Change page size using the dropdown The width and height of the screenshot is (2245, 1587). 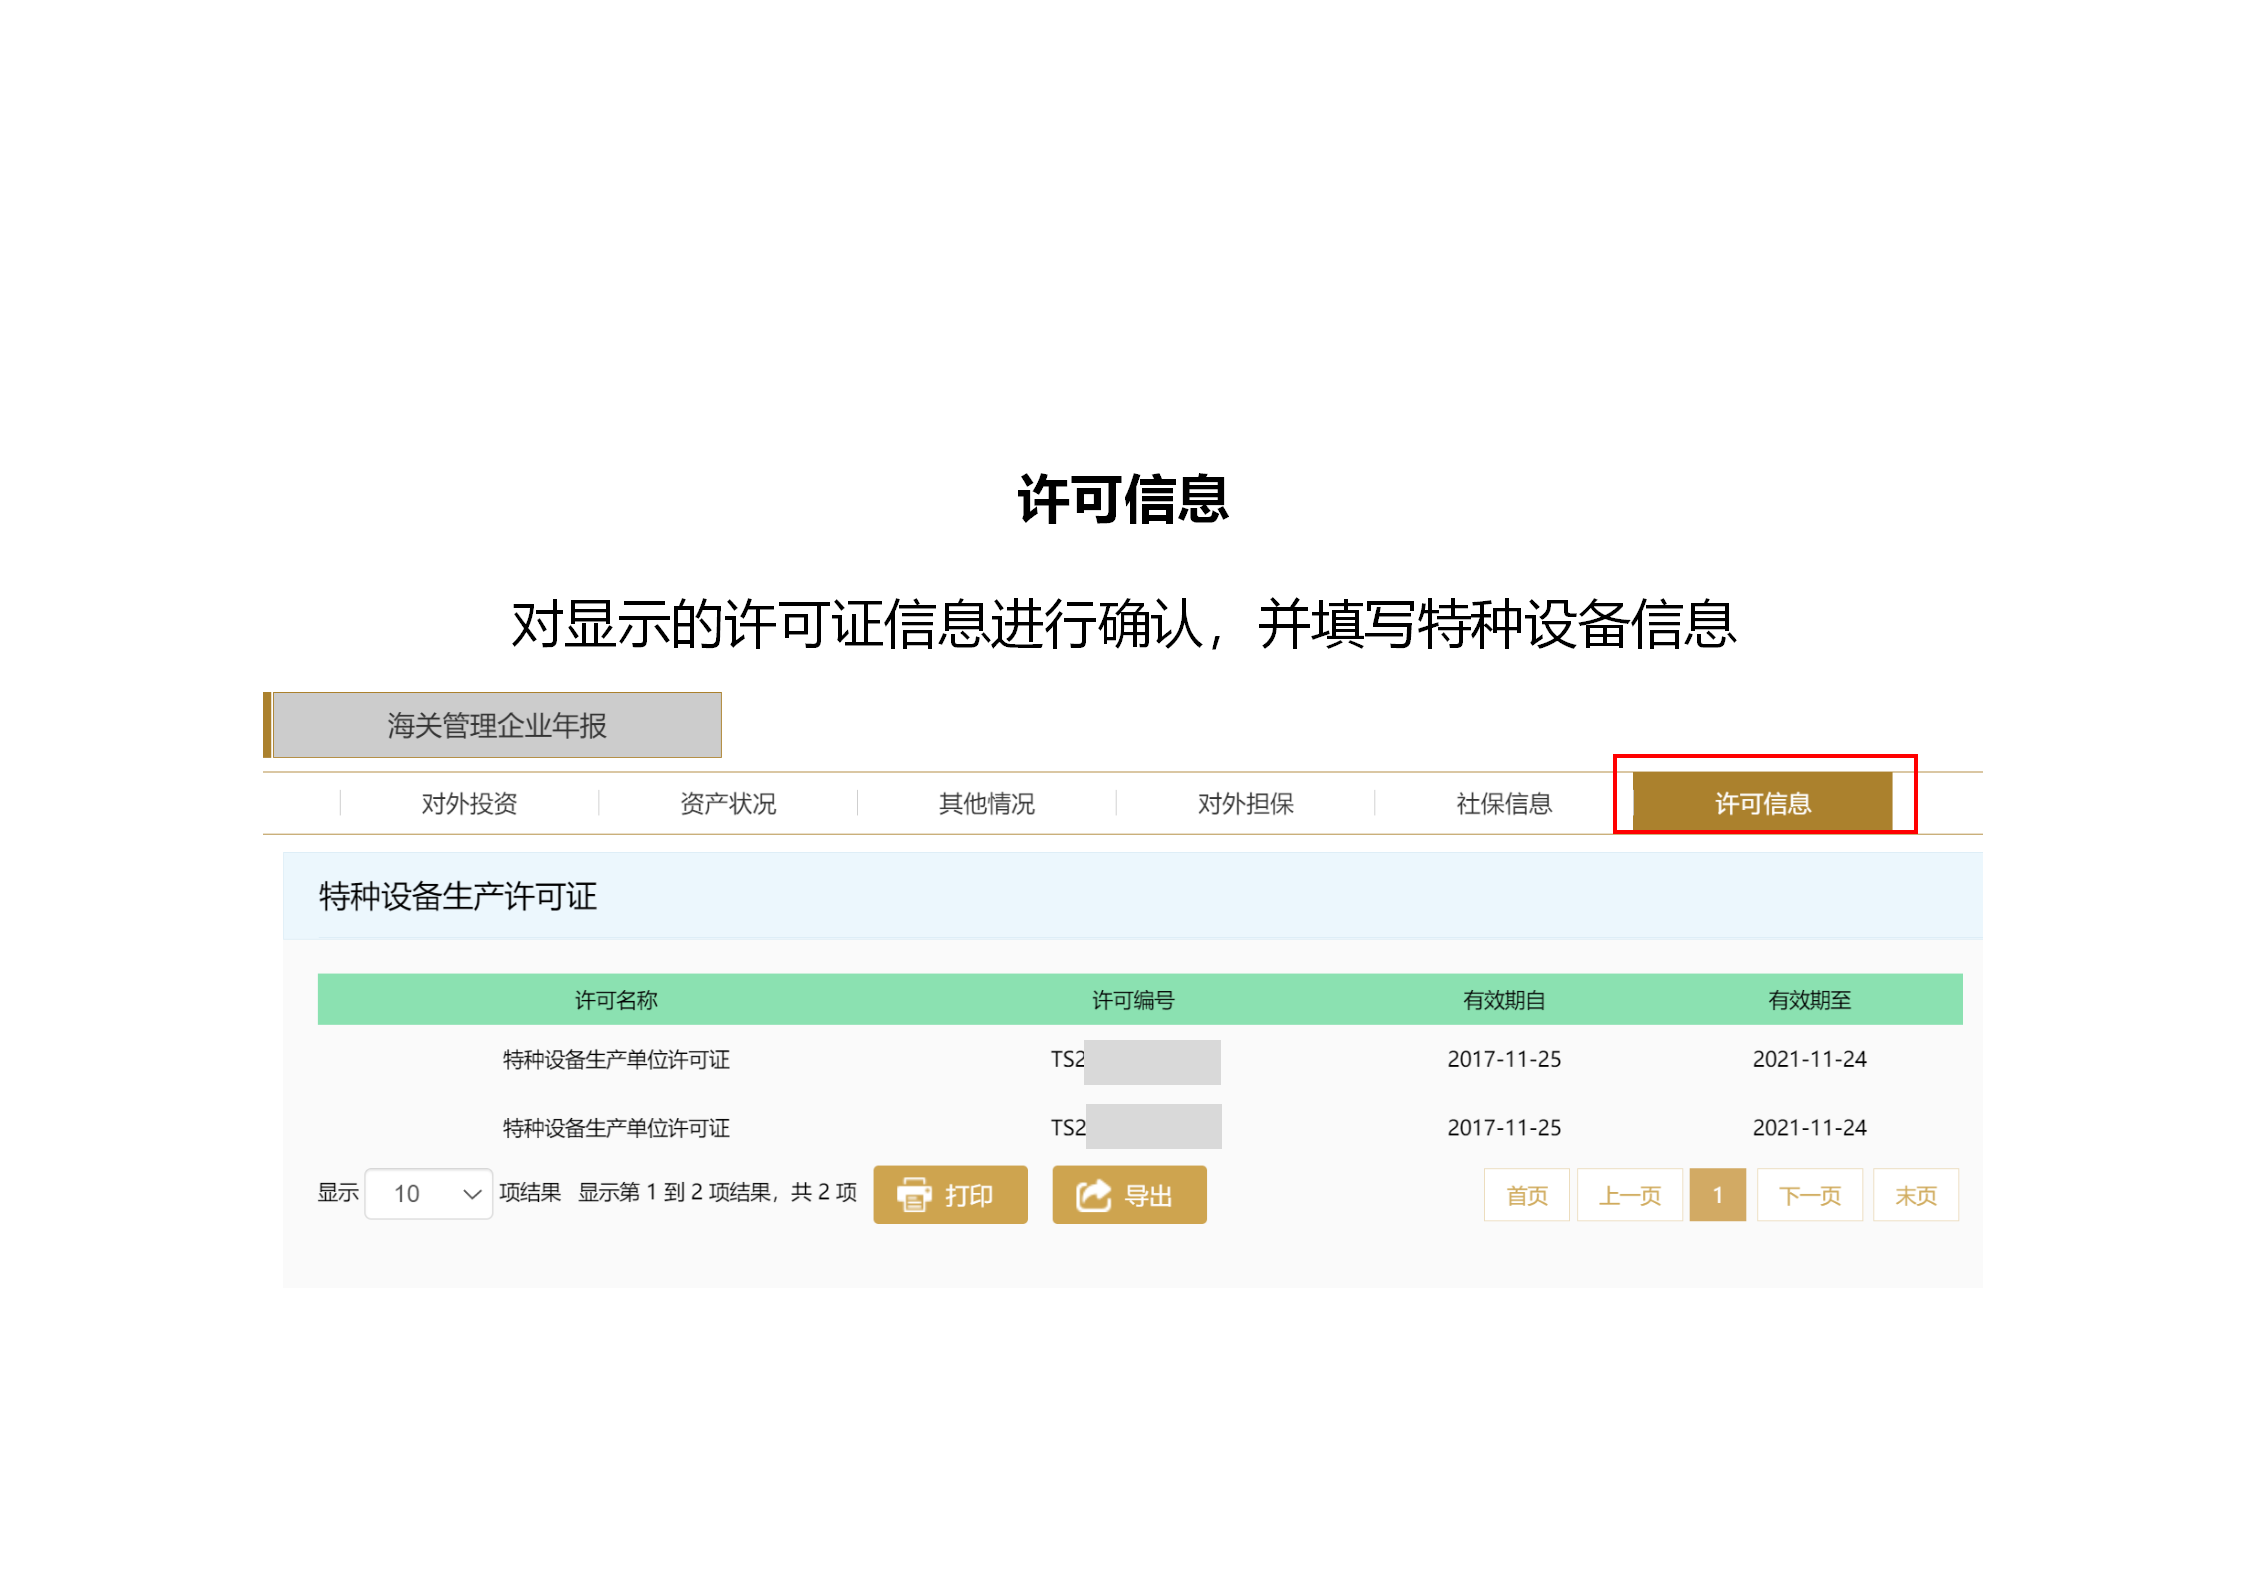[428, 1194]
